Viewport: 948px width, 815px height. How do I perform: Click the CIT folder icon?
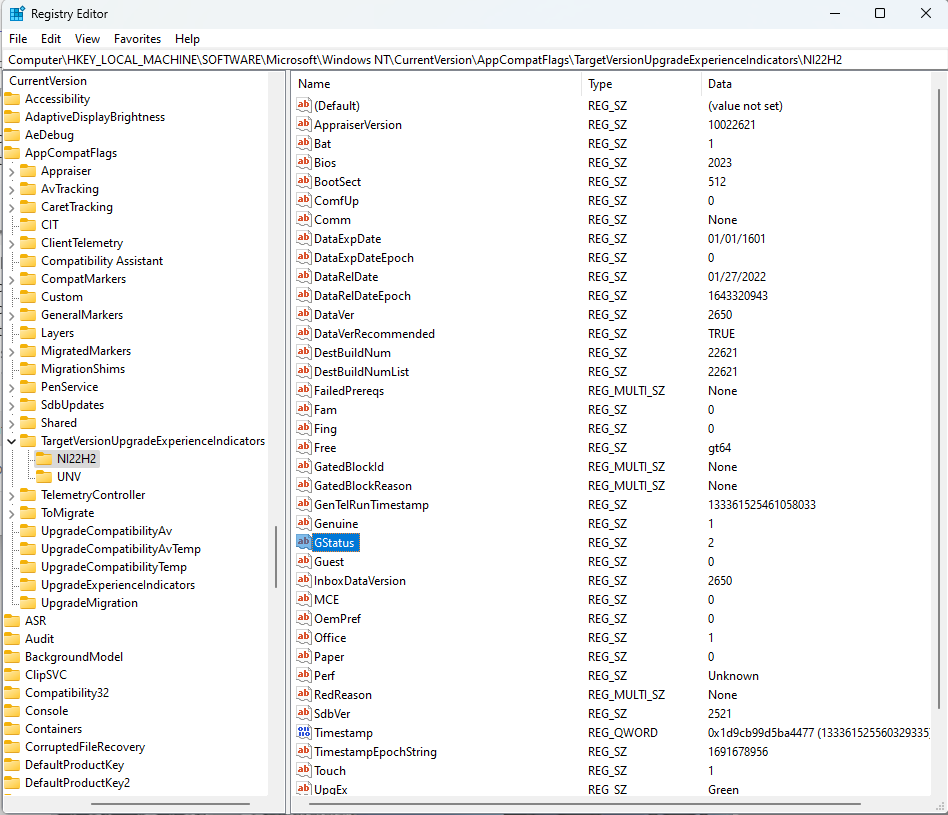click(28, 225)
